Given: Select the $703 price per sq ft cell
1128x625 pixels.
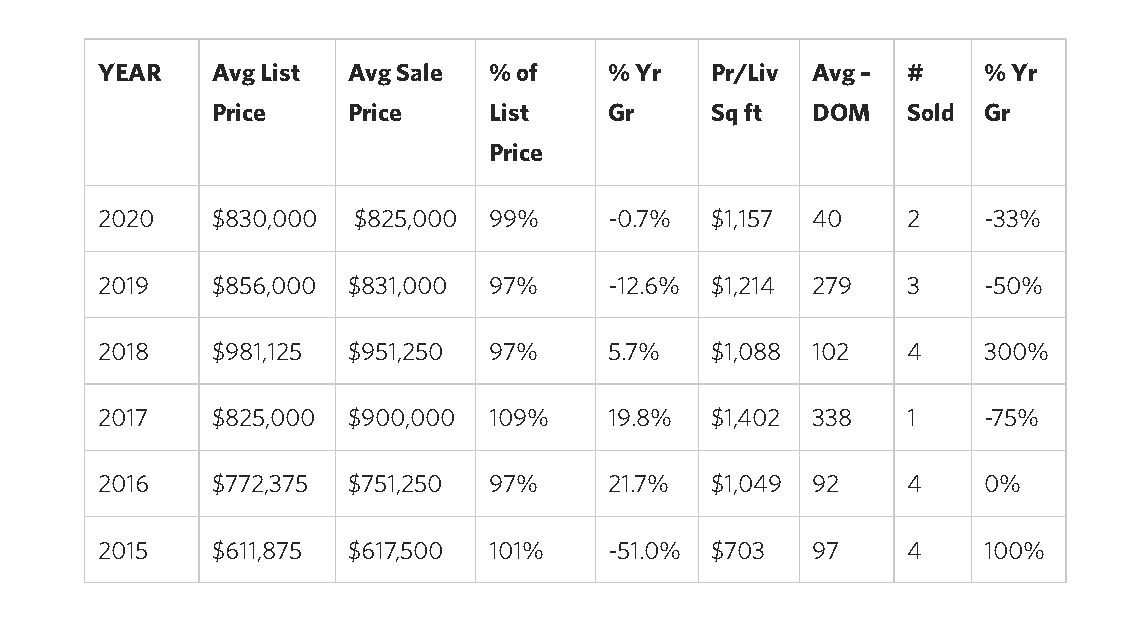Looking at the screenshot, I should click(737, 550).
